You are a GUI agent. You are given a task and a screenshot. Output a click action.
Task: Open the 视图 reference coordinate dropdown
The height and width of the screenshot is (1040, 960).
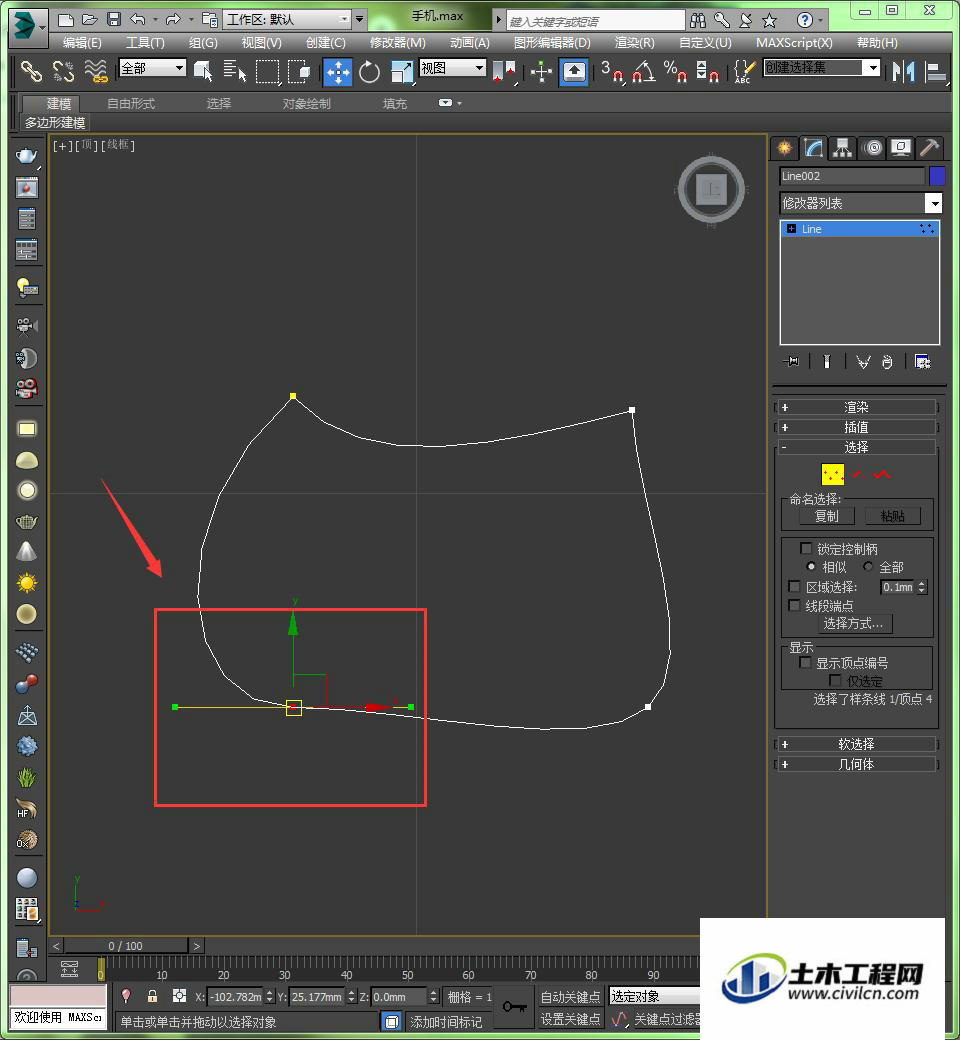pos(452,68)
